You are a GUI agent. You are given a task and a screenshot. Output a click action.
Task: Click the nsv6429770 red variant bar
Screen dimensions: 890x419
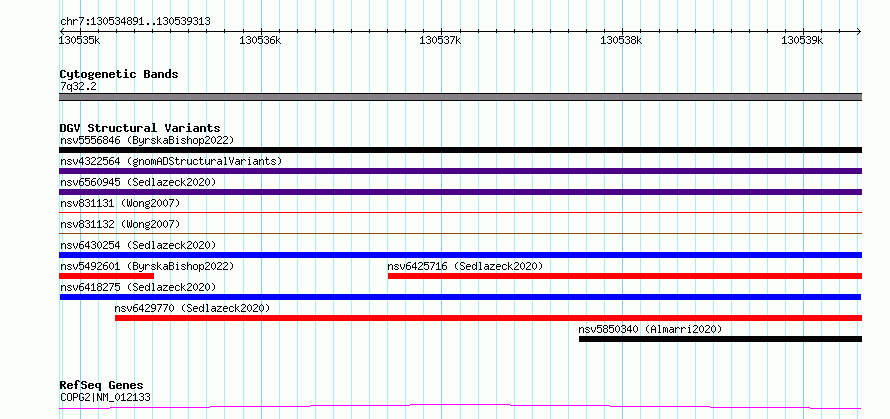point(488,318)
